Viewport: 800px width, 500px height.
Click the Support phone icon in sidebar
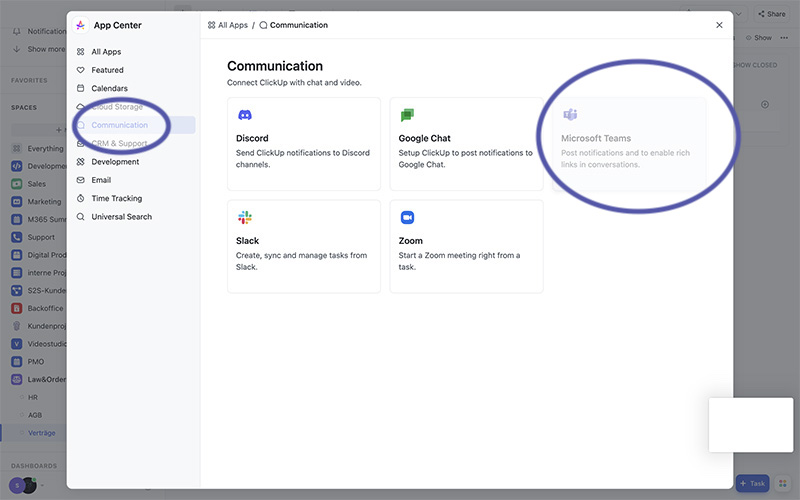point(17,237)
